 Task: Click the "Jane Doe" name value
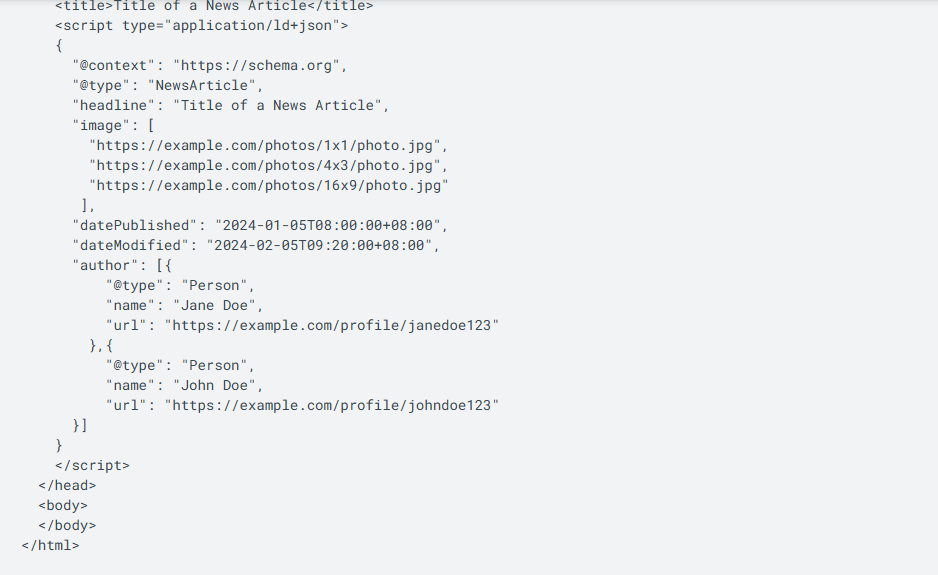coord(218,306)
